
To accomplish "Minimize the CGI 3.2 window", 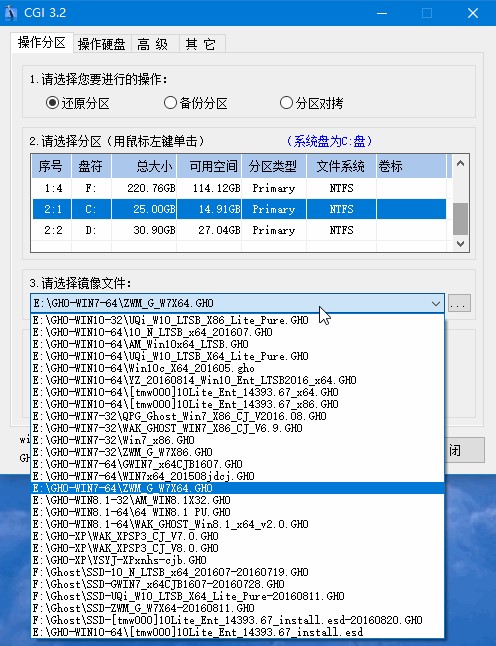I will coord(382,13).
